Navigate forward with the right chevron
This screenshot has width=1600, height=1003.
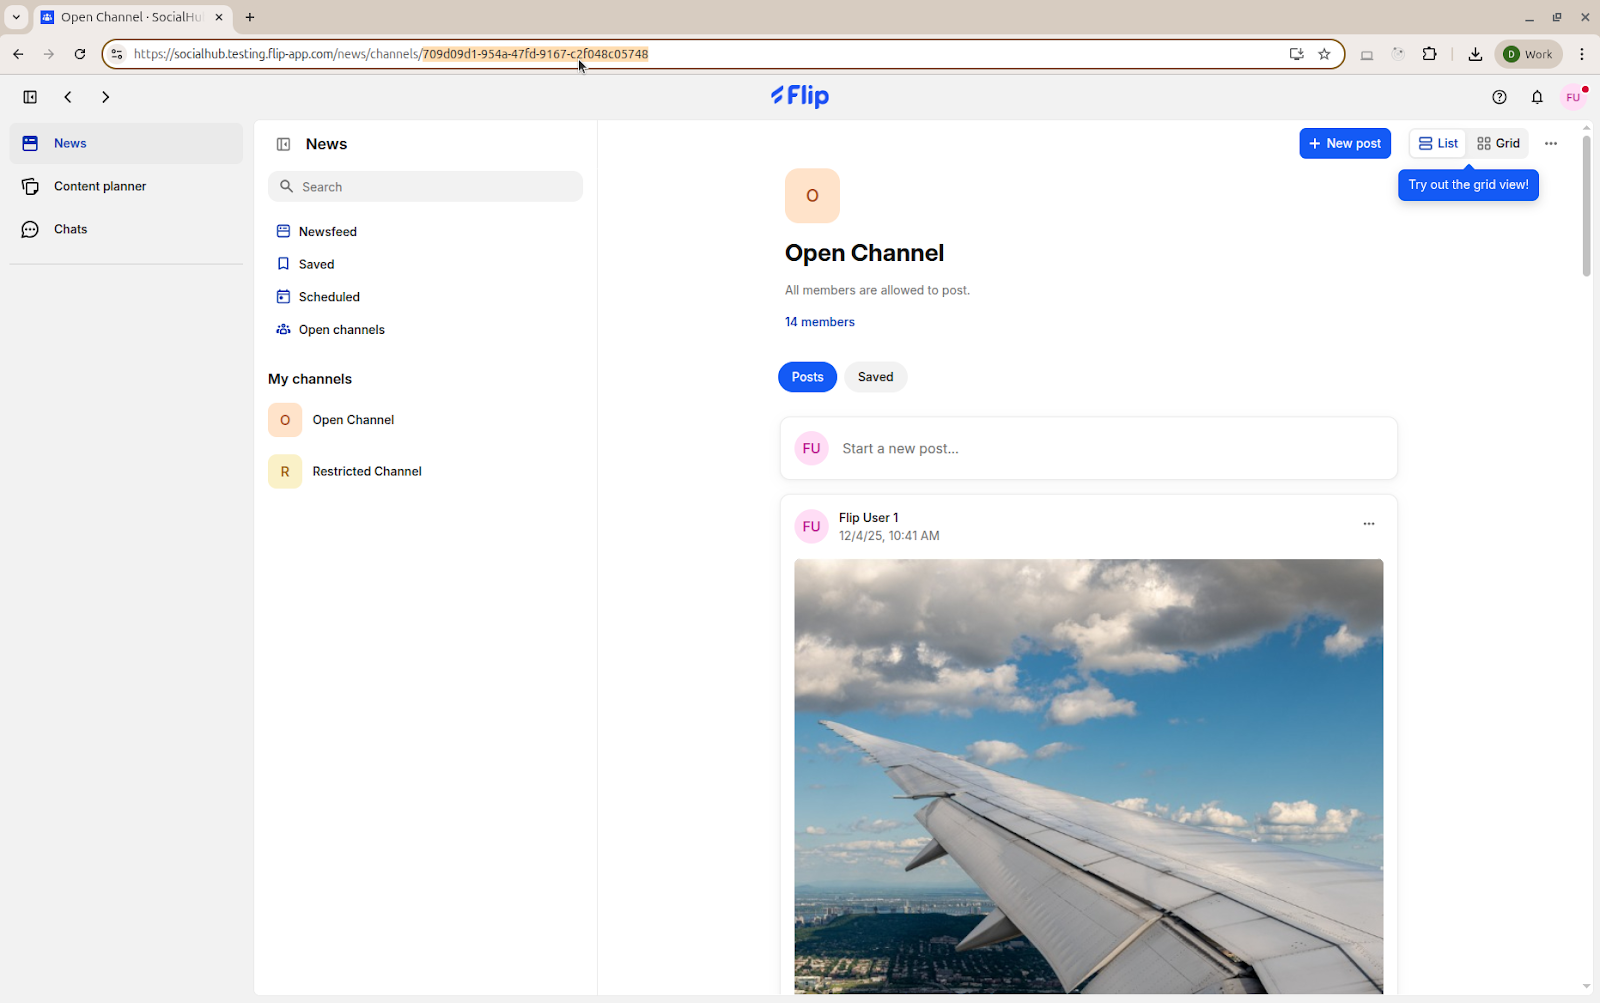(x=105, y=97)
